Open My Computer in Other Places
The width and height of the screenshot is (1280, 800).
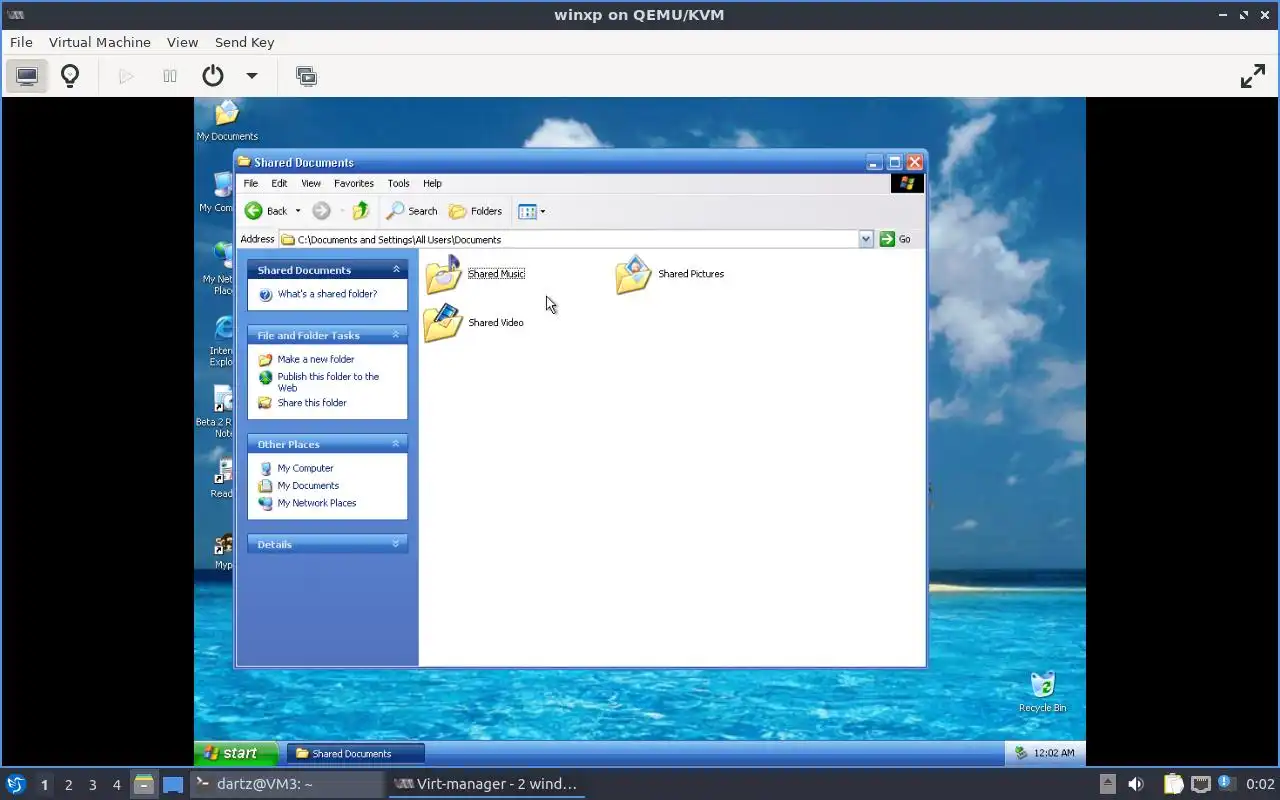pos(305,468)
